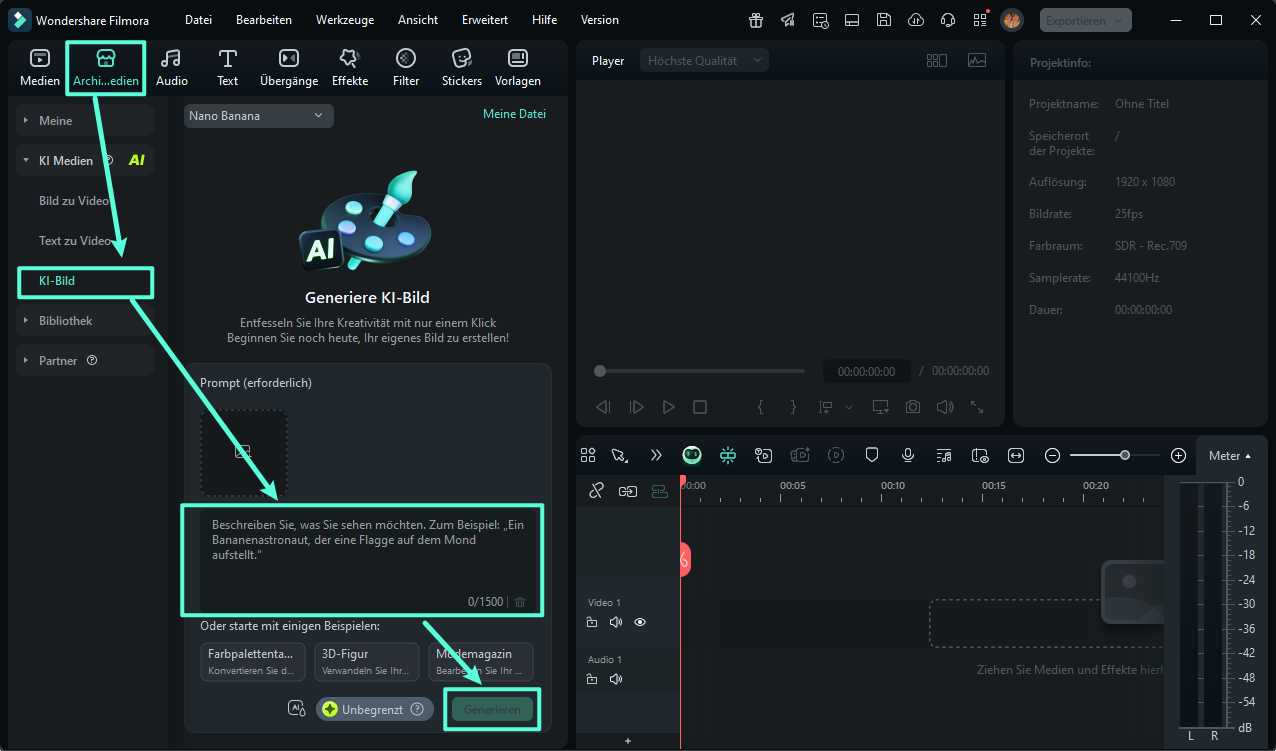Click the trash icon in prompt box
Screen dimensions: 1276x751
point(520,602)
